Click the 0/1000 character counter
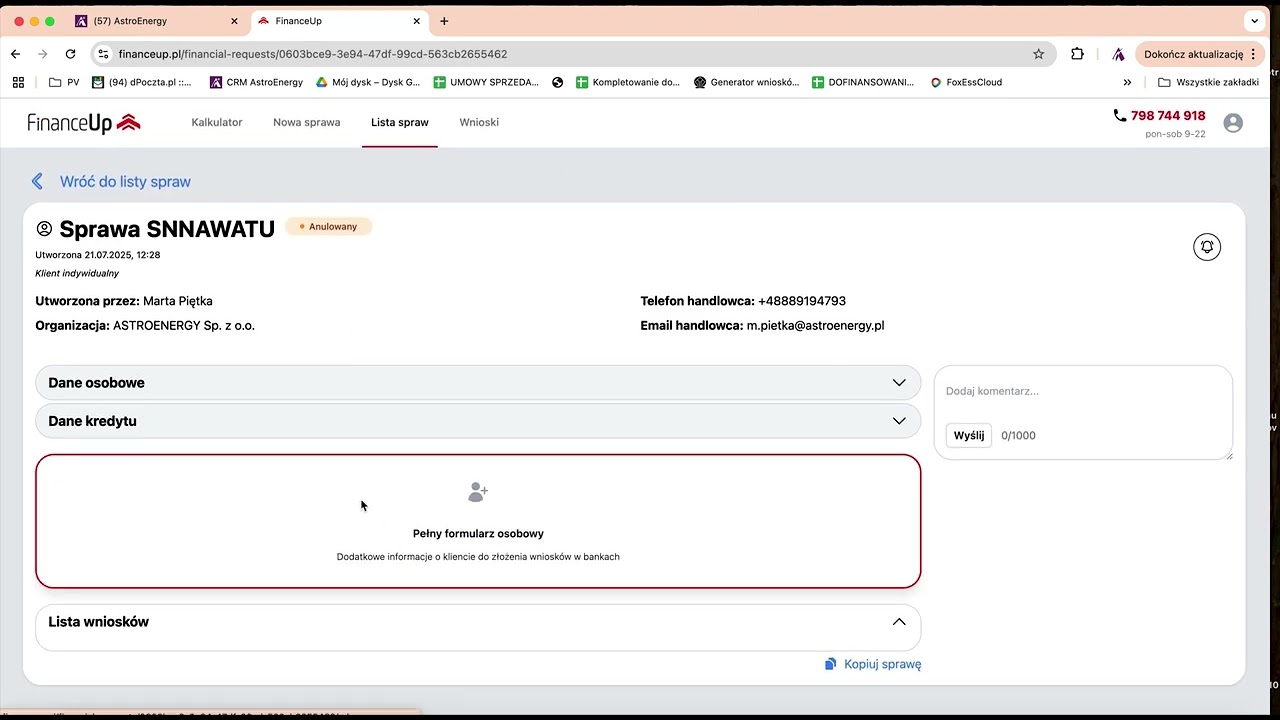Image resolution: width=1280 pixels, height=720 pixels. coord(1018,436)
